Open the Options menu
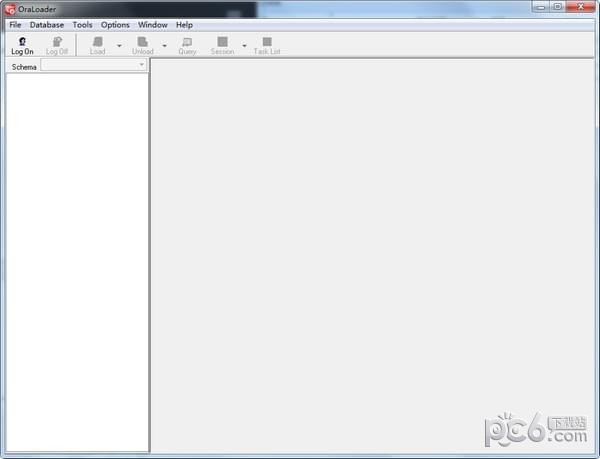The width and height of the screenshot is (600, 459). pyautogui.click(x=115, y=24)
